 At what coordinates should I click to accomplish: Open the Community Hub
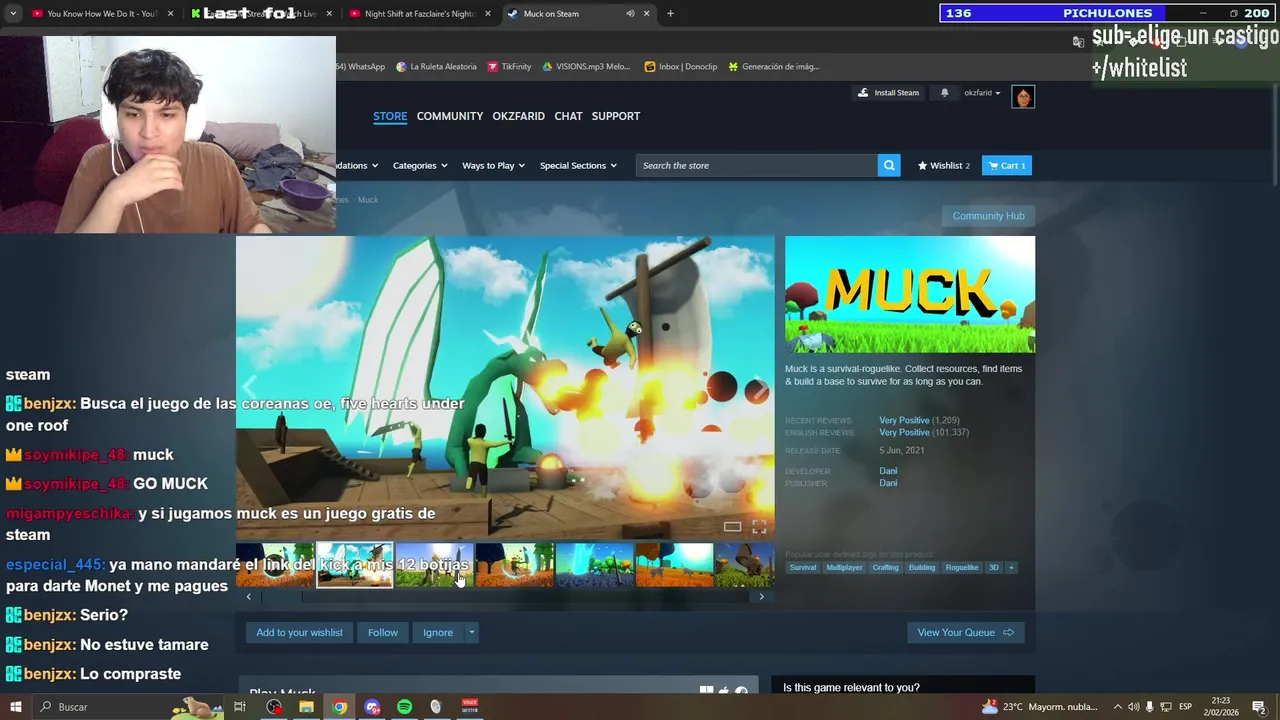pos(988,216)
